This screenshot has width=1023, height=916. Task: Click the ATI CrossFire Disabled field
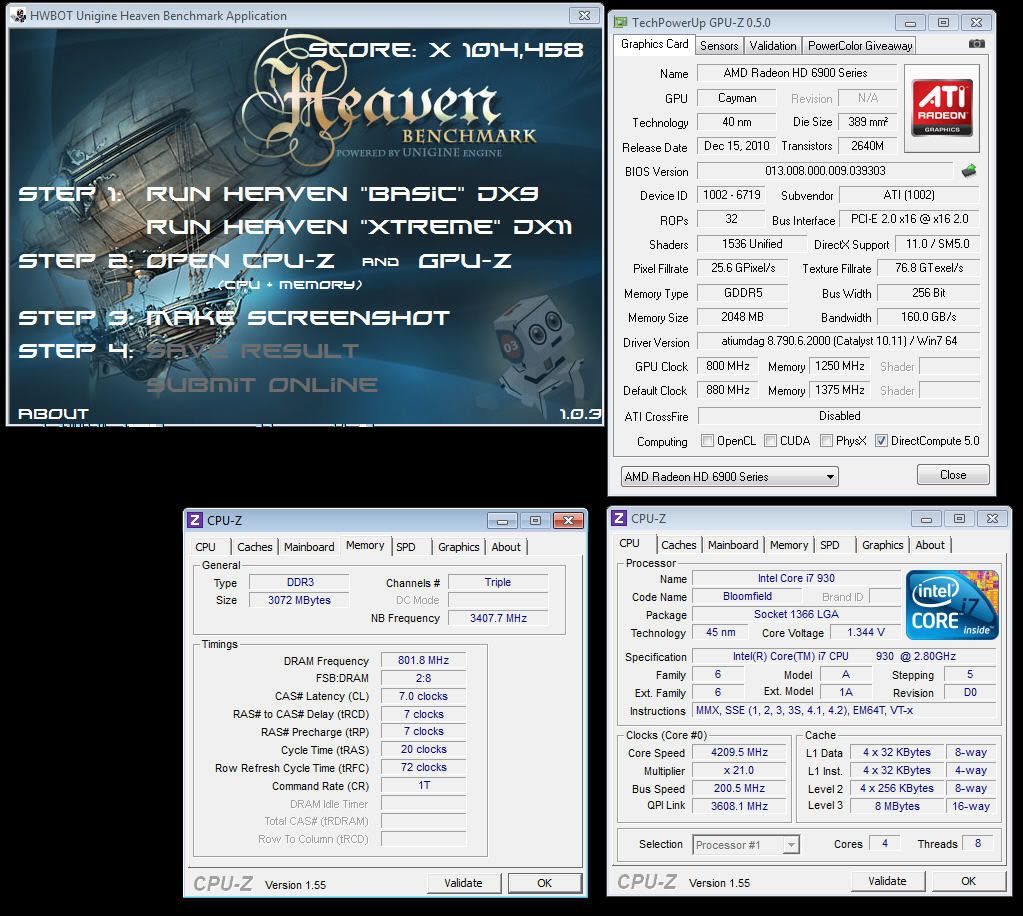pyautogui.click(x=839, y=416)
